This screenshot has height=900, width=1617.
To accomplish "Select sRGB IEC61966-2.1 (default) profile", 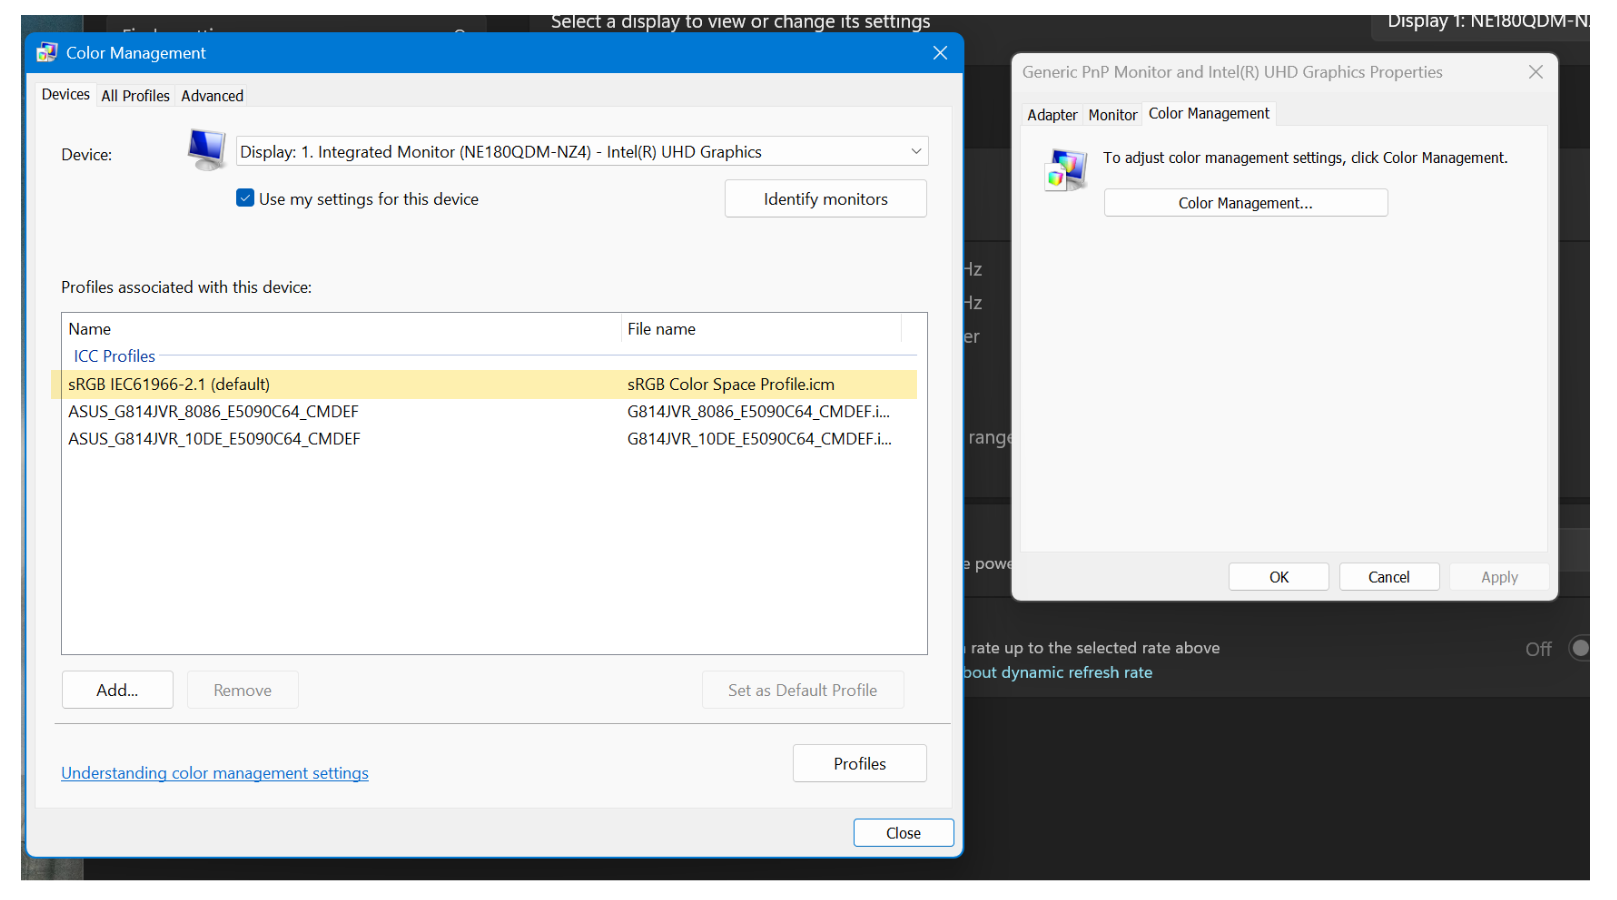I will click(x=484, y=384).
